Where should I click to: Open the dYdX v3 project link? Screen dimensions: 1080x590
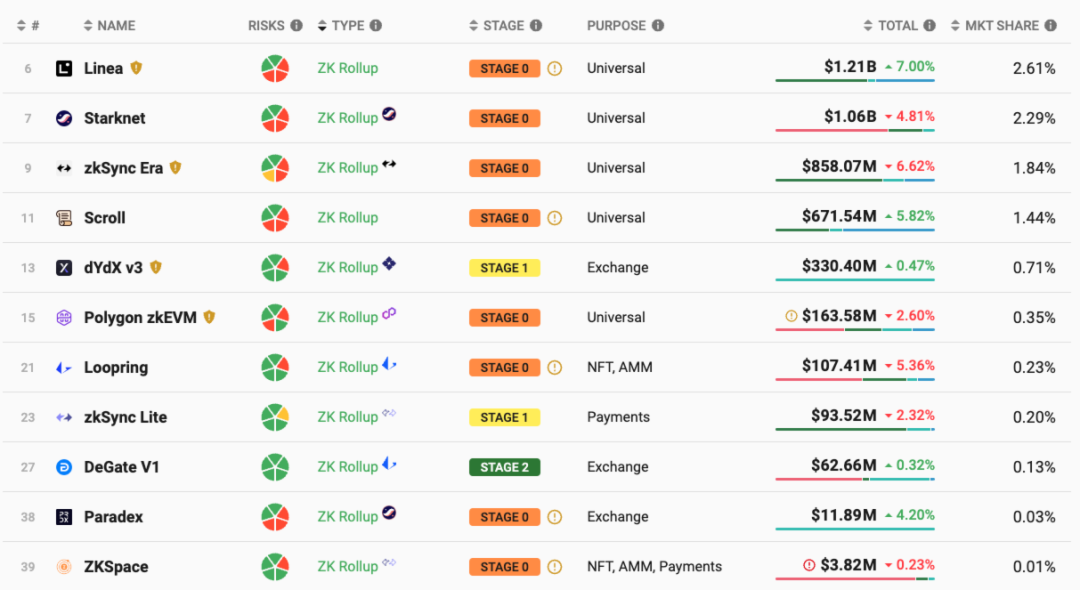point(113,268)
